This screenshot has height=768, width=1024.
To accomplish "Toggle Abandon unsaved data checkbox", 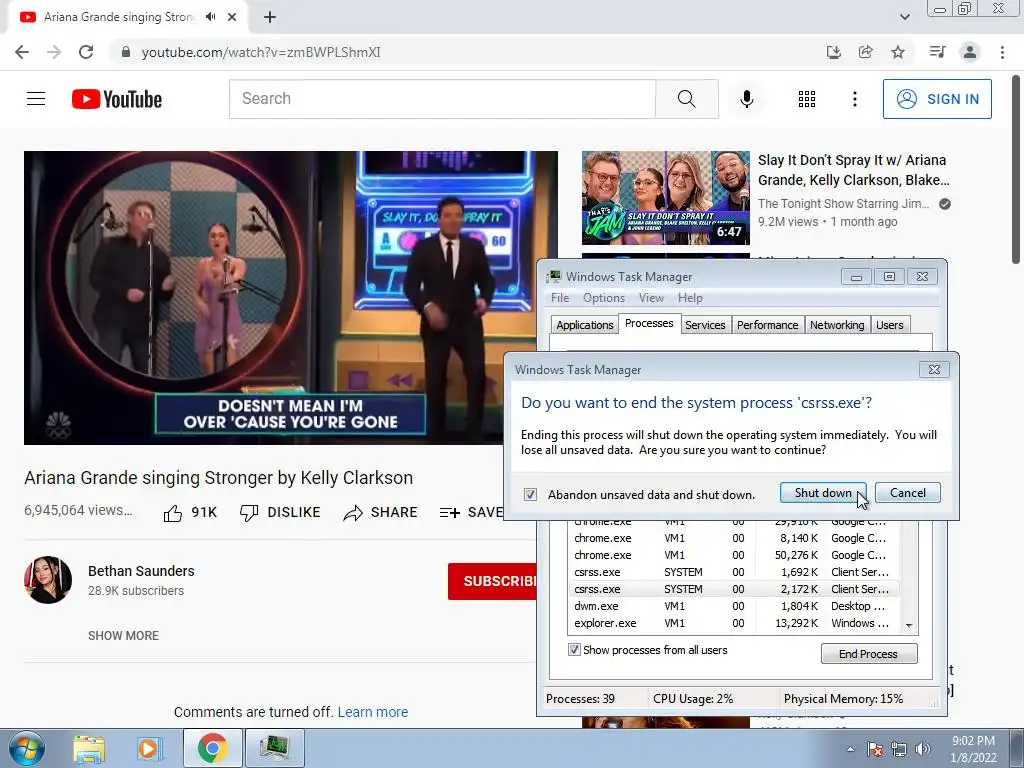I will click(530, 494).
